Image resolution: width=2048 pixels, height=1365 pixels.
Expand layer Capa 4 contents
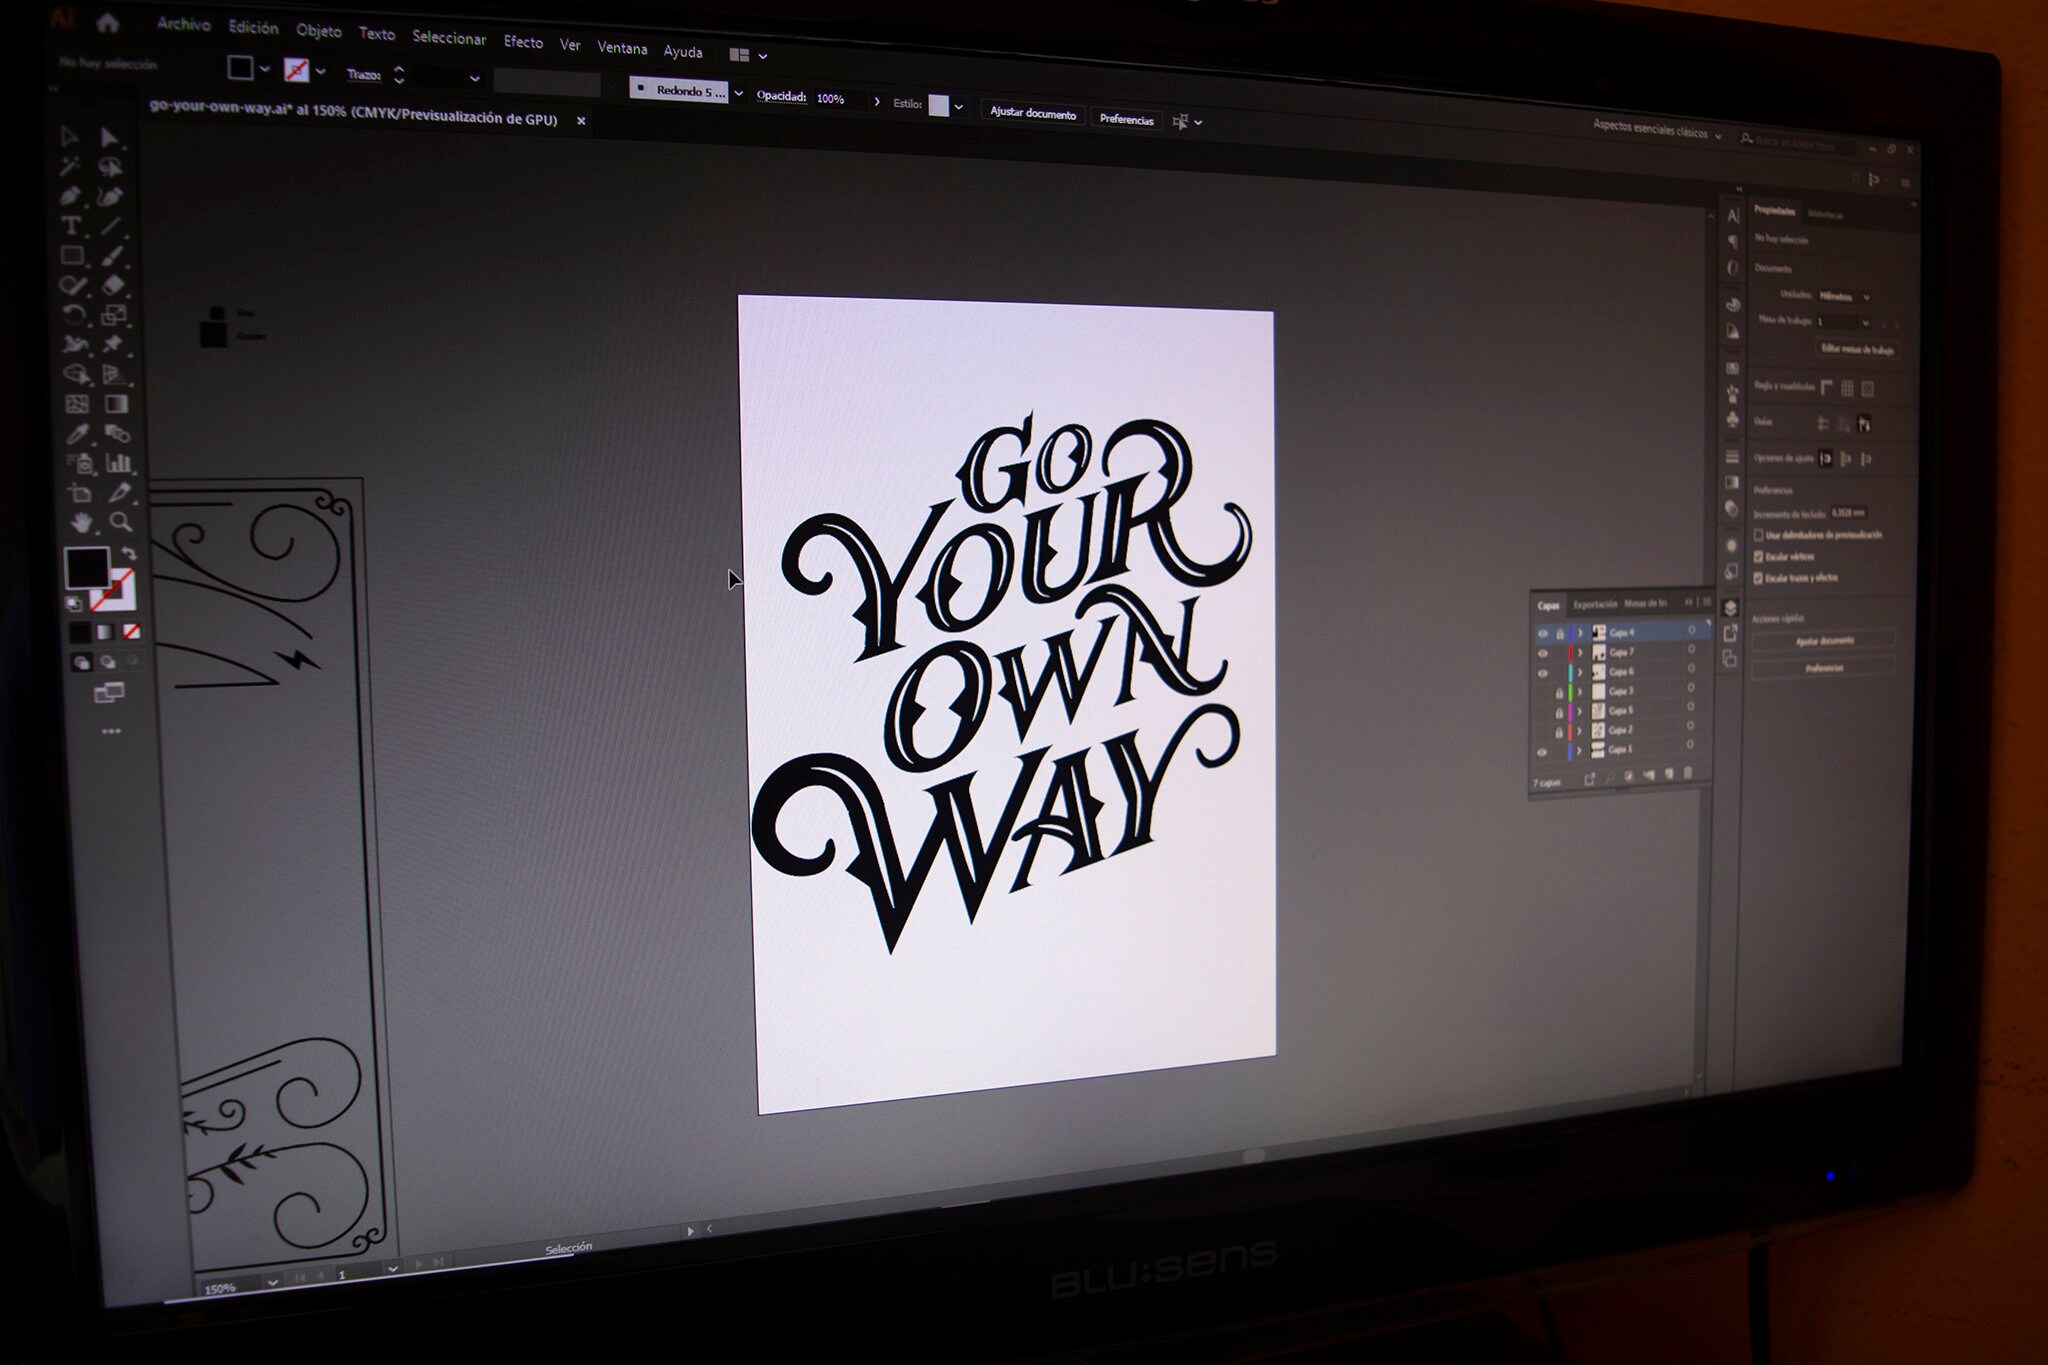[1580, 633]
